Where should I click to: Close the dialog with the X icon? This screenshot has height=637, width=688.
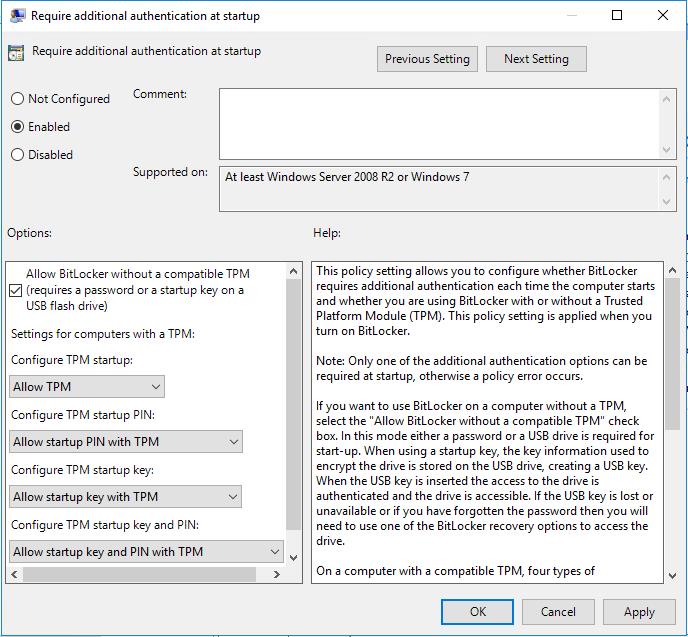click(x=663, y=15)
